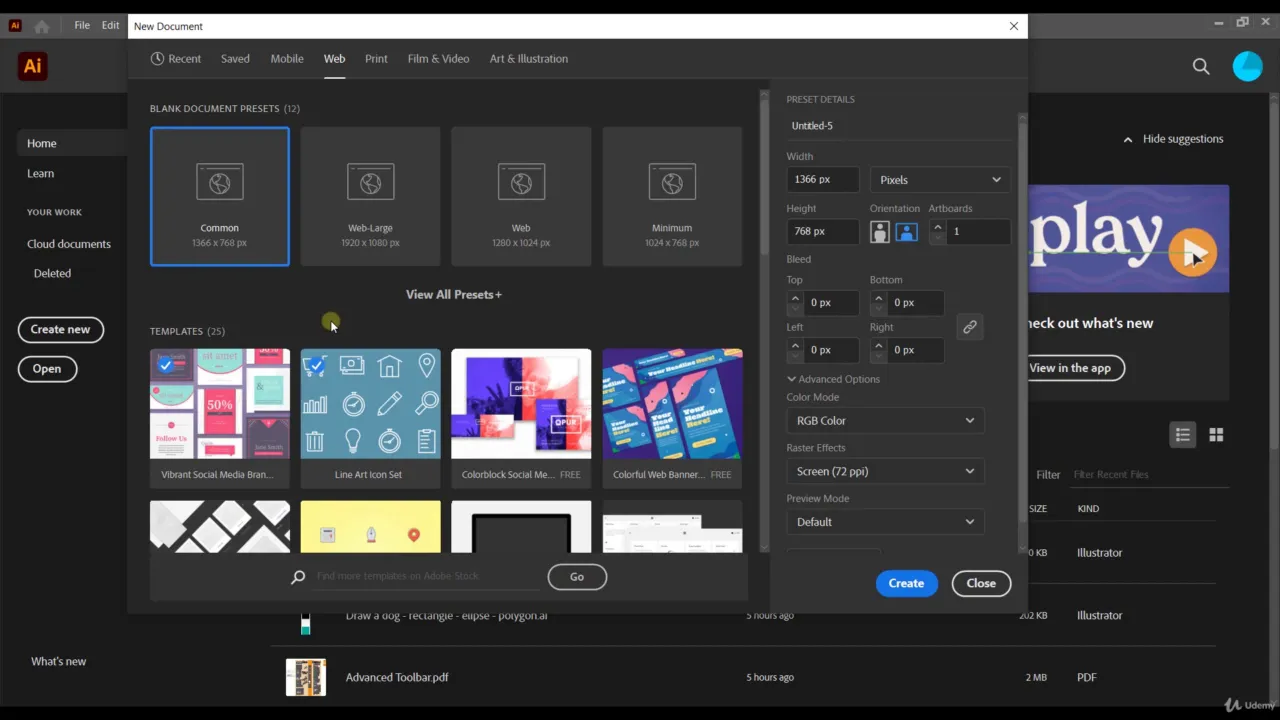Click the search magnifier icon in header
The width and height of the screenshot is (1280, 720).
1201,66
